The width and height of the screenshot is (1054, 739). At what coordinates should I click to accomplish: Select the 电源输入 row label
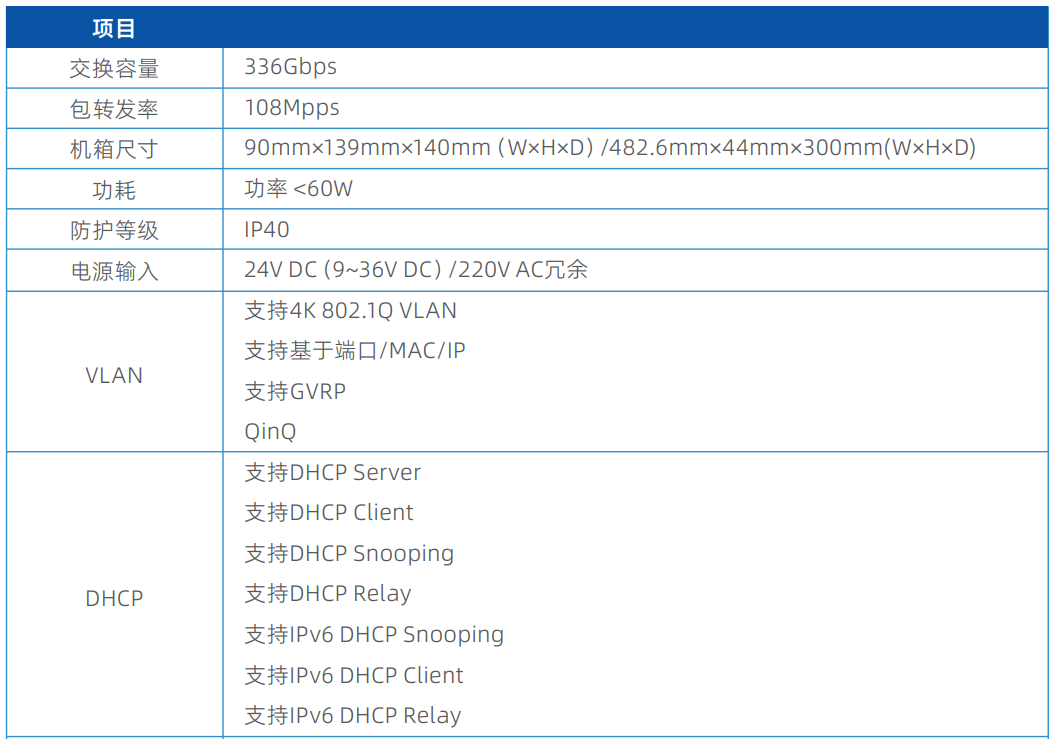point(114,272)
